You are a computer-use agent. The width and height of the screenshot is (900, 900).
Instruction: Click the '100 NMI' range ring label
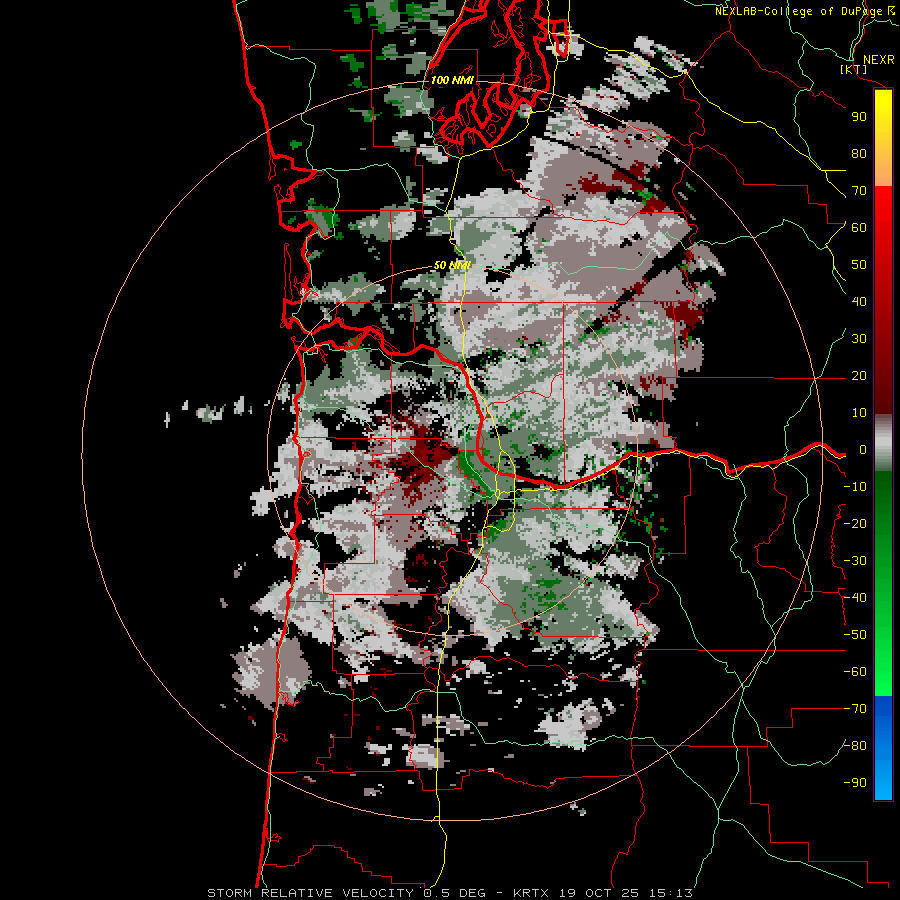(452, 80)
